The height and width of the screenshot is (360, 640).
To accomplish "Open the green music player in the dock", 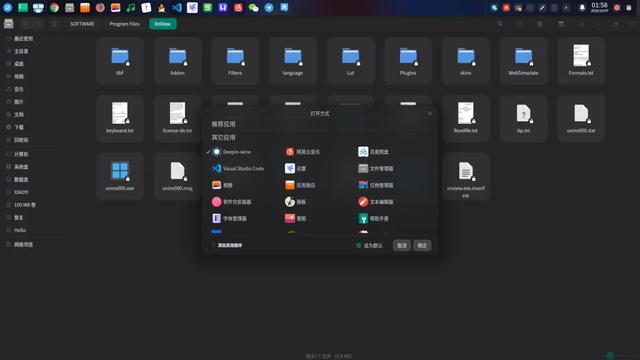I will click(x=131, y=7).
